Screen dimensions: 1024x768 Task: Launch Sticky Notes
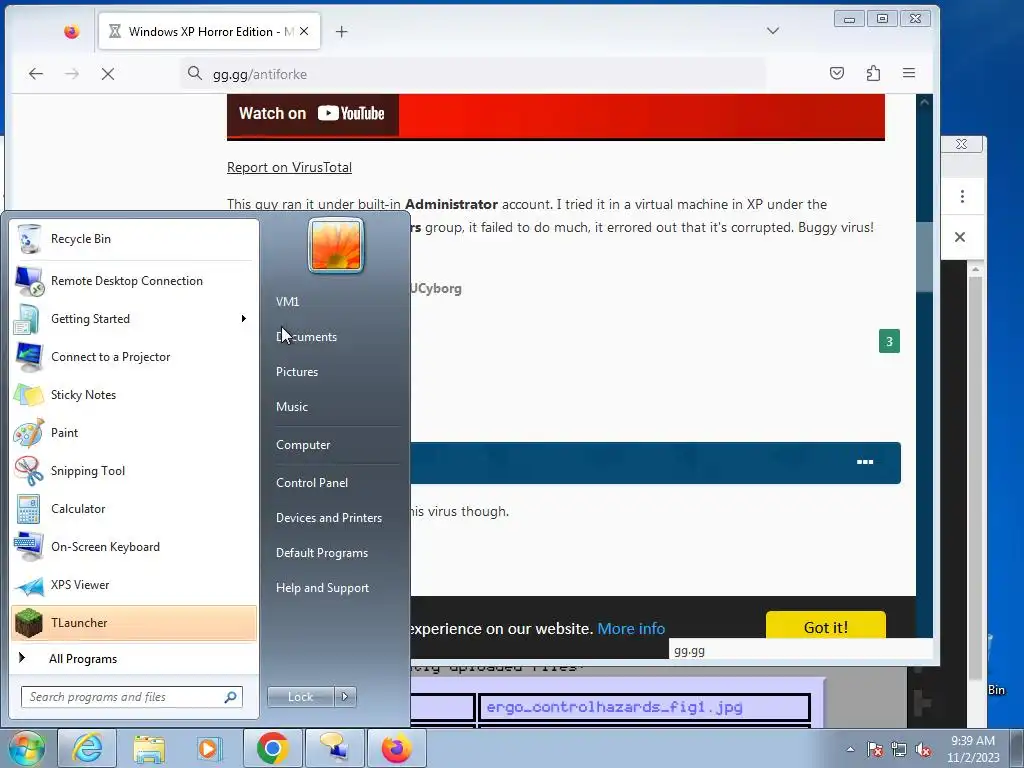click(134, 394)
